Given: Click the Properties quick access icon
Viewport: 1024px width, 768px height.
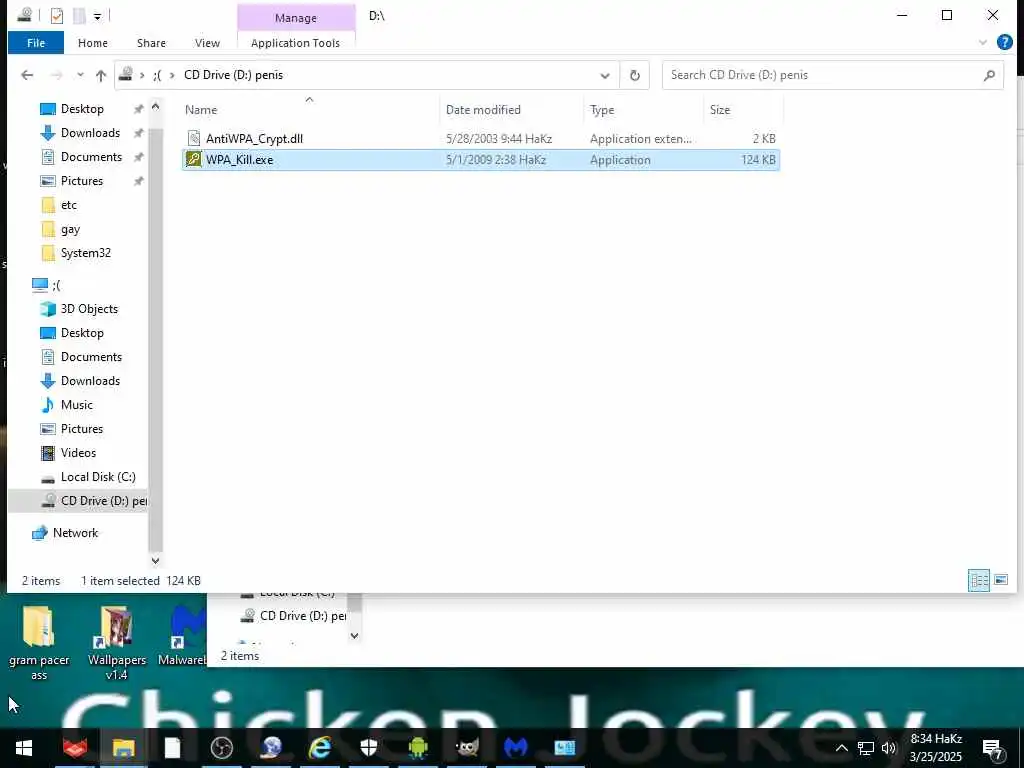Looking at the screenshot, I should tap(57, 15).
